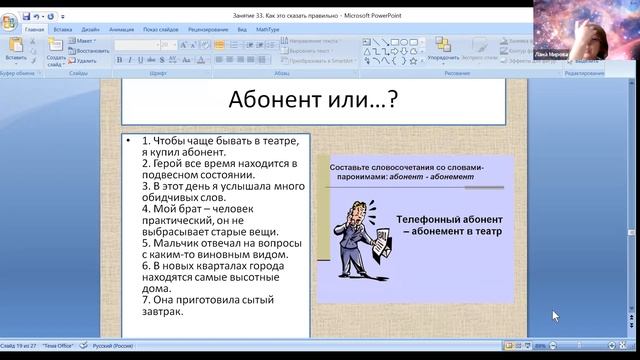Decrease font size with the smaller A icon
Screen dimensions: 640x360
pyautogui.click(x=193, y=45)
